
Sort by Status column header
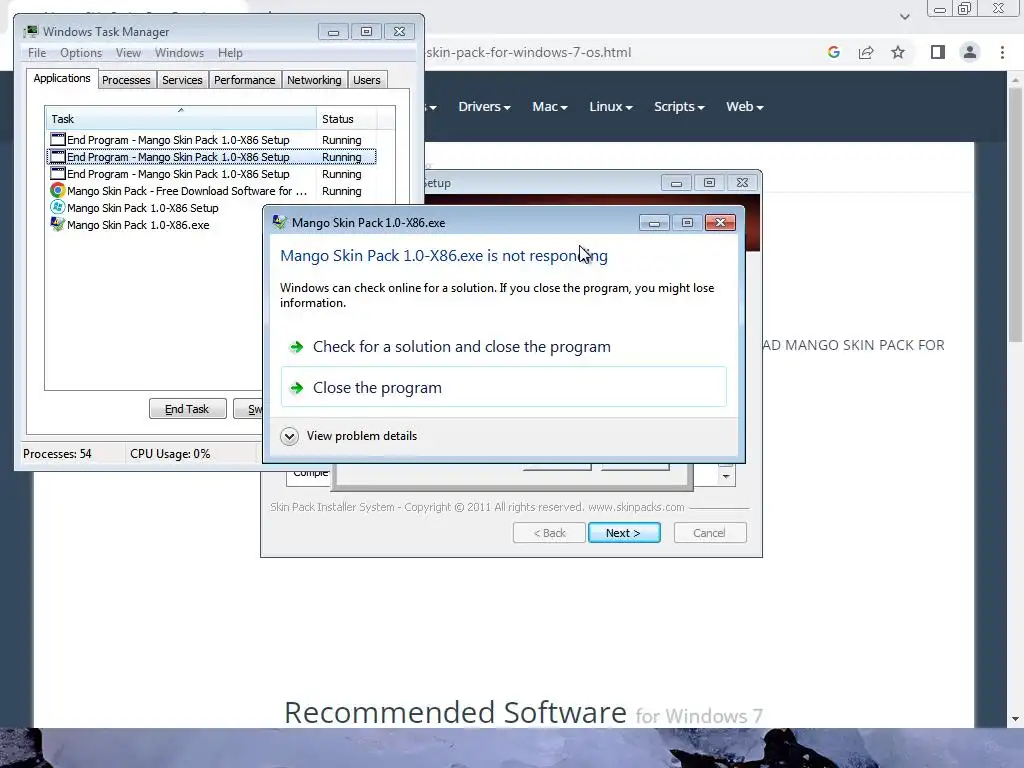(x=347, y=118)
